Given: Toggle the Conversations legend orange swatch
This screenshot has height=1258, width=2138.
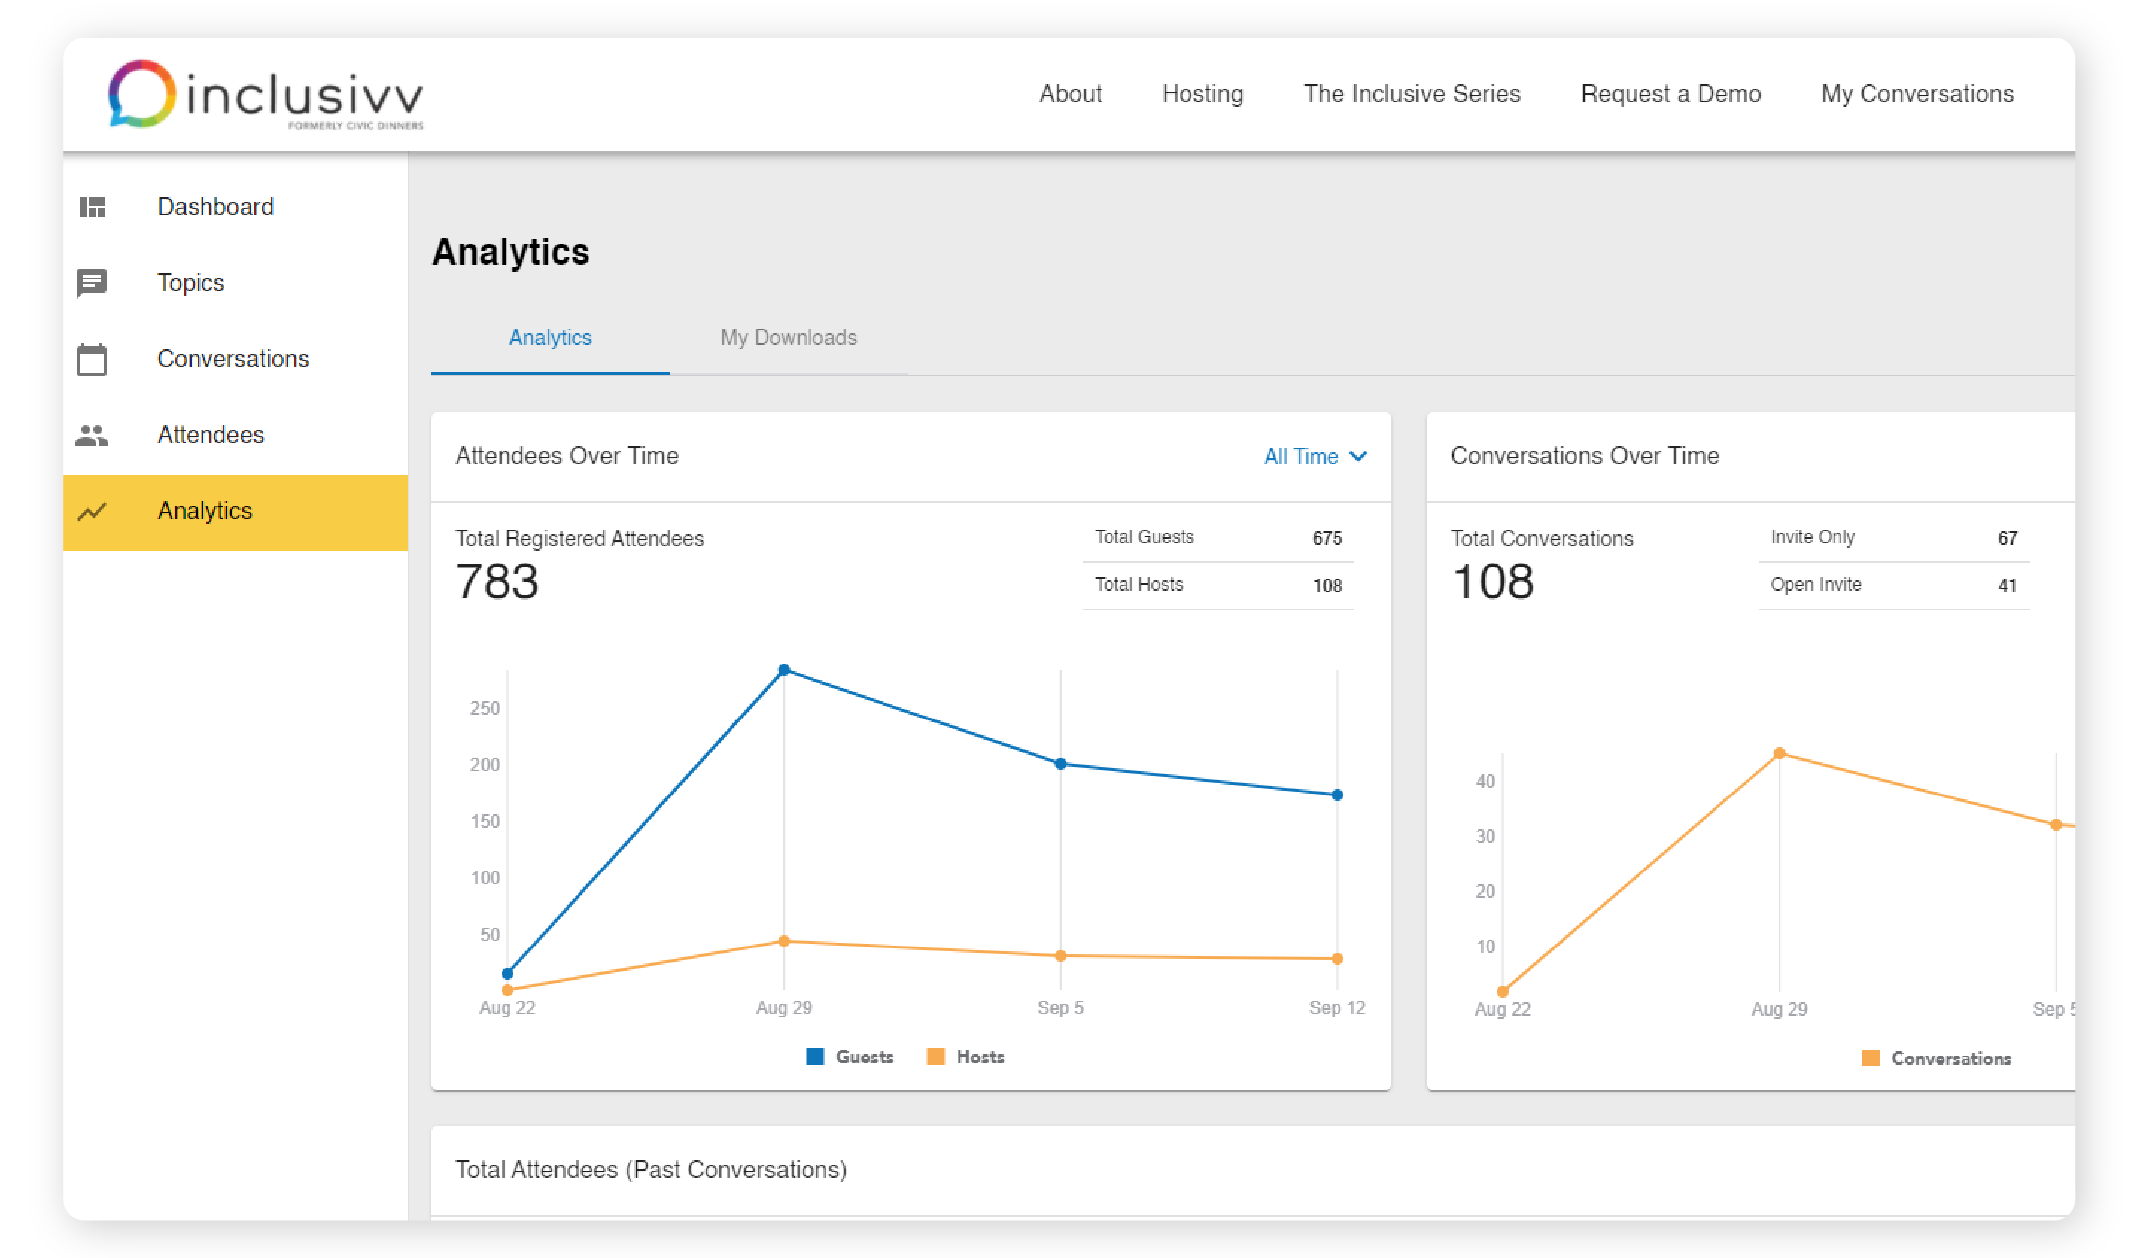Looking at the screenshot, I should pyautogui.click(x=1870, y=1059).
